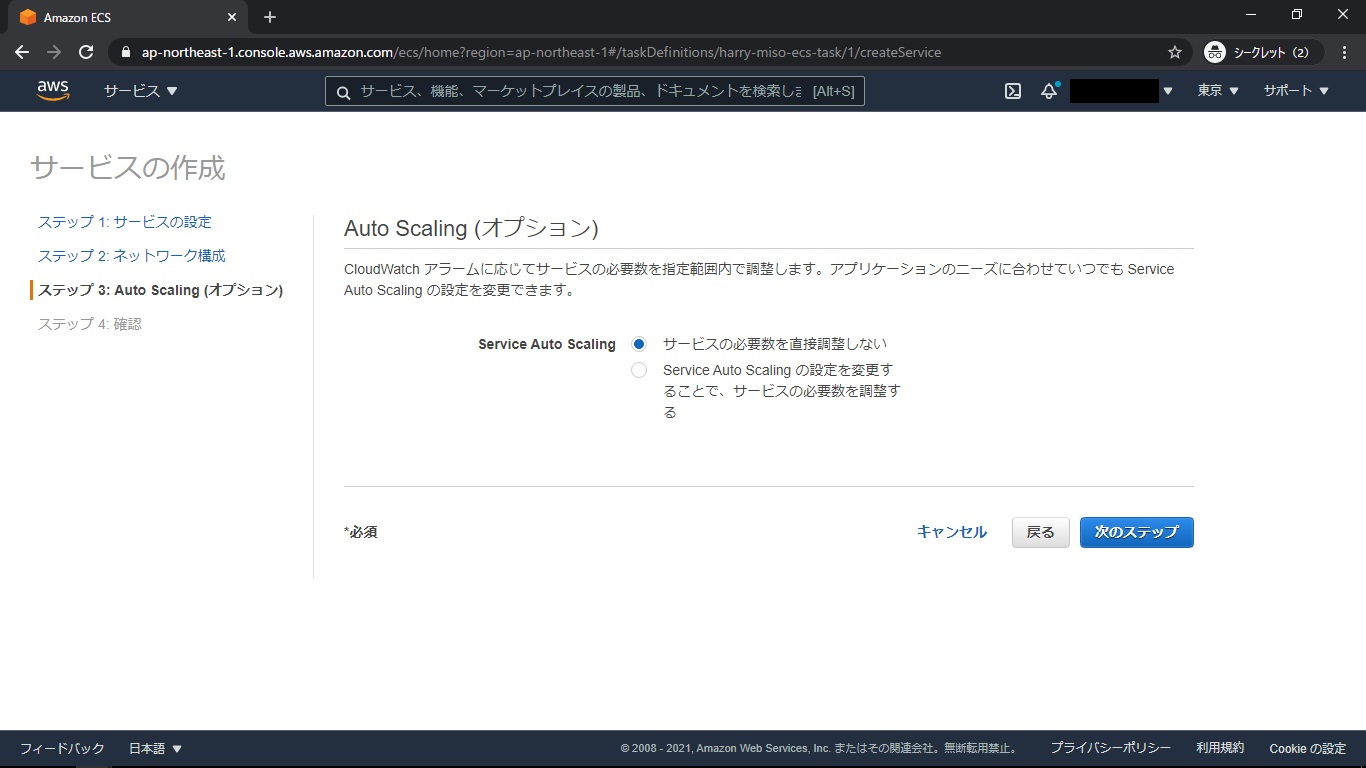Reload the page with browser refresh icon

pyautogui.click(x=86, y=52)
